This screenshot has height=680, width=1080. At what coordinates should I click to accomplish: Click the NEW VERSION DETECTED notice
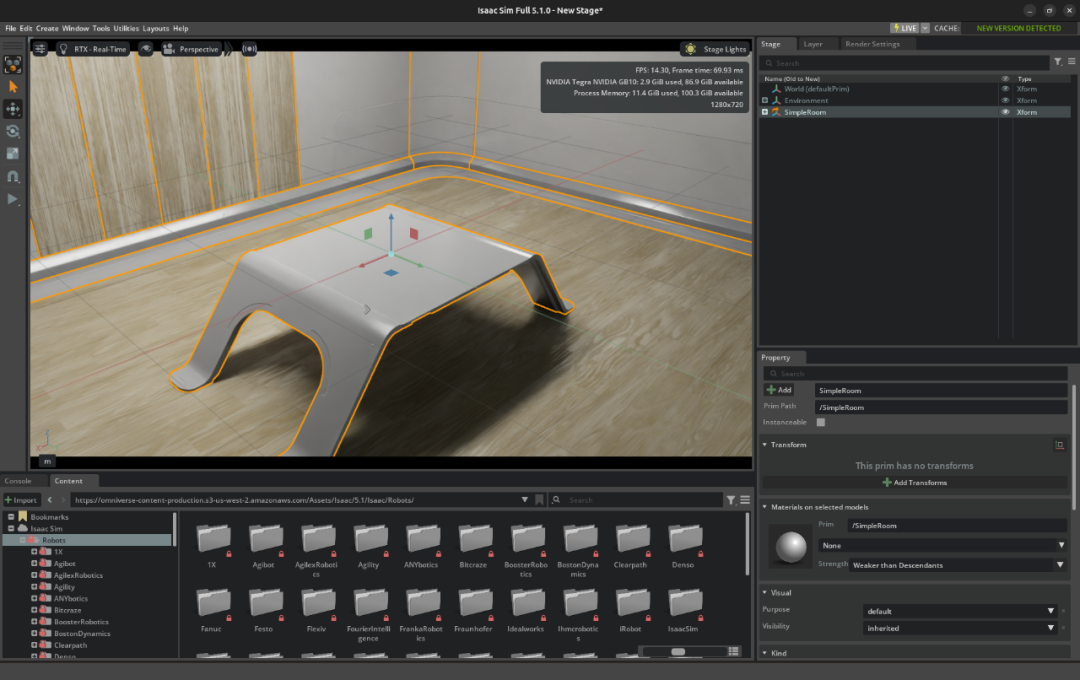coord(1019,28)
